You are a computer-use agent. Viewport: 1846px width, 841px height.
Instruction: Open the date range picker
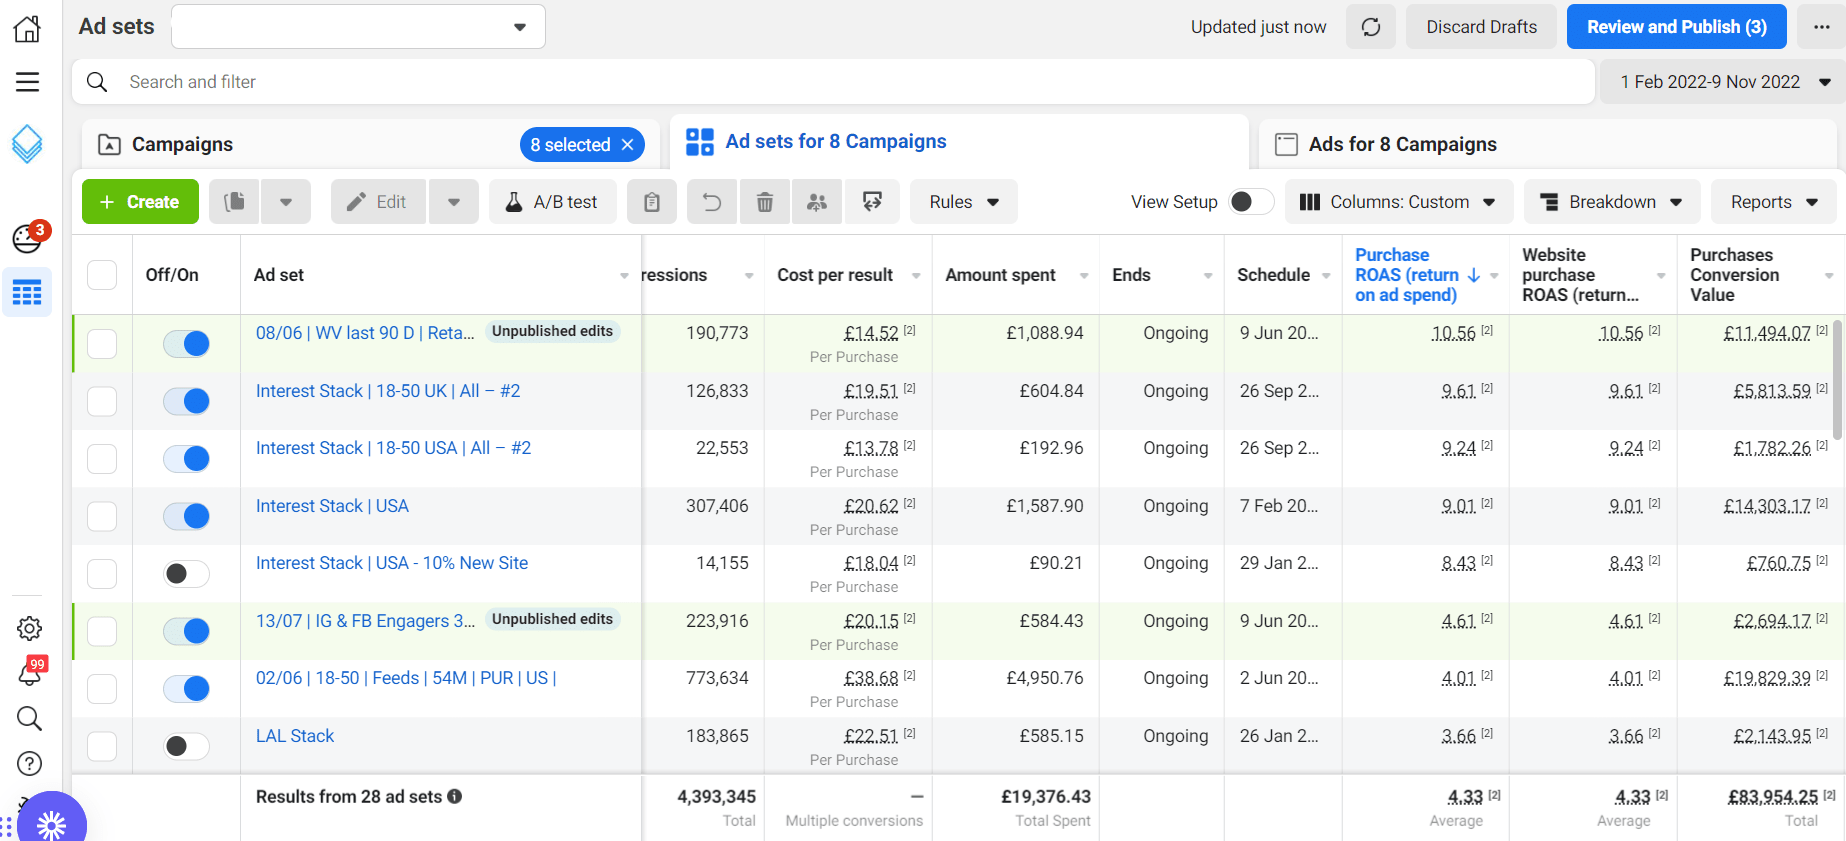[1723, 82]
